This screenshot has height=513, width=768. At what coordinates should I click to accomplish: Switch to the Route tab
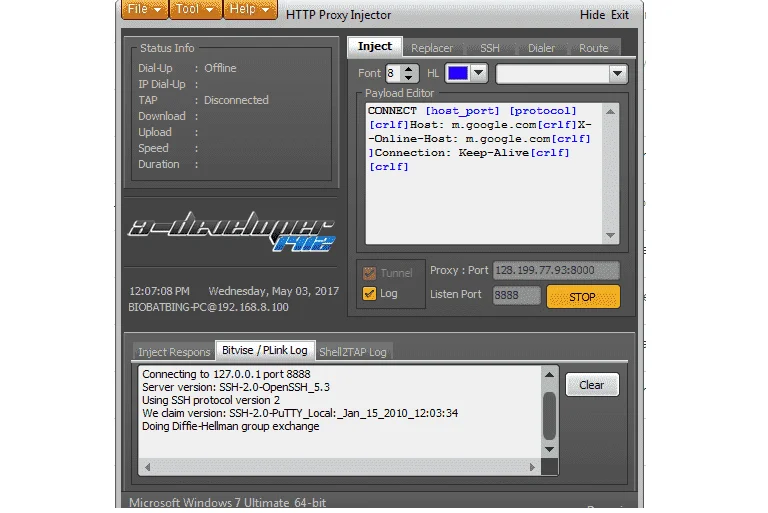pos(594,48)
